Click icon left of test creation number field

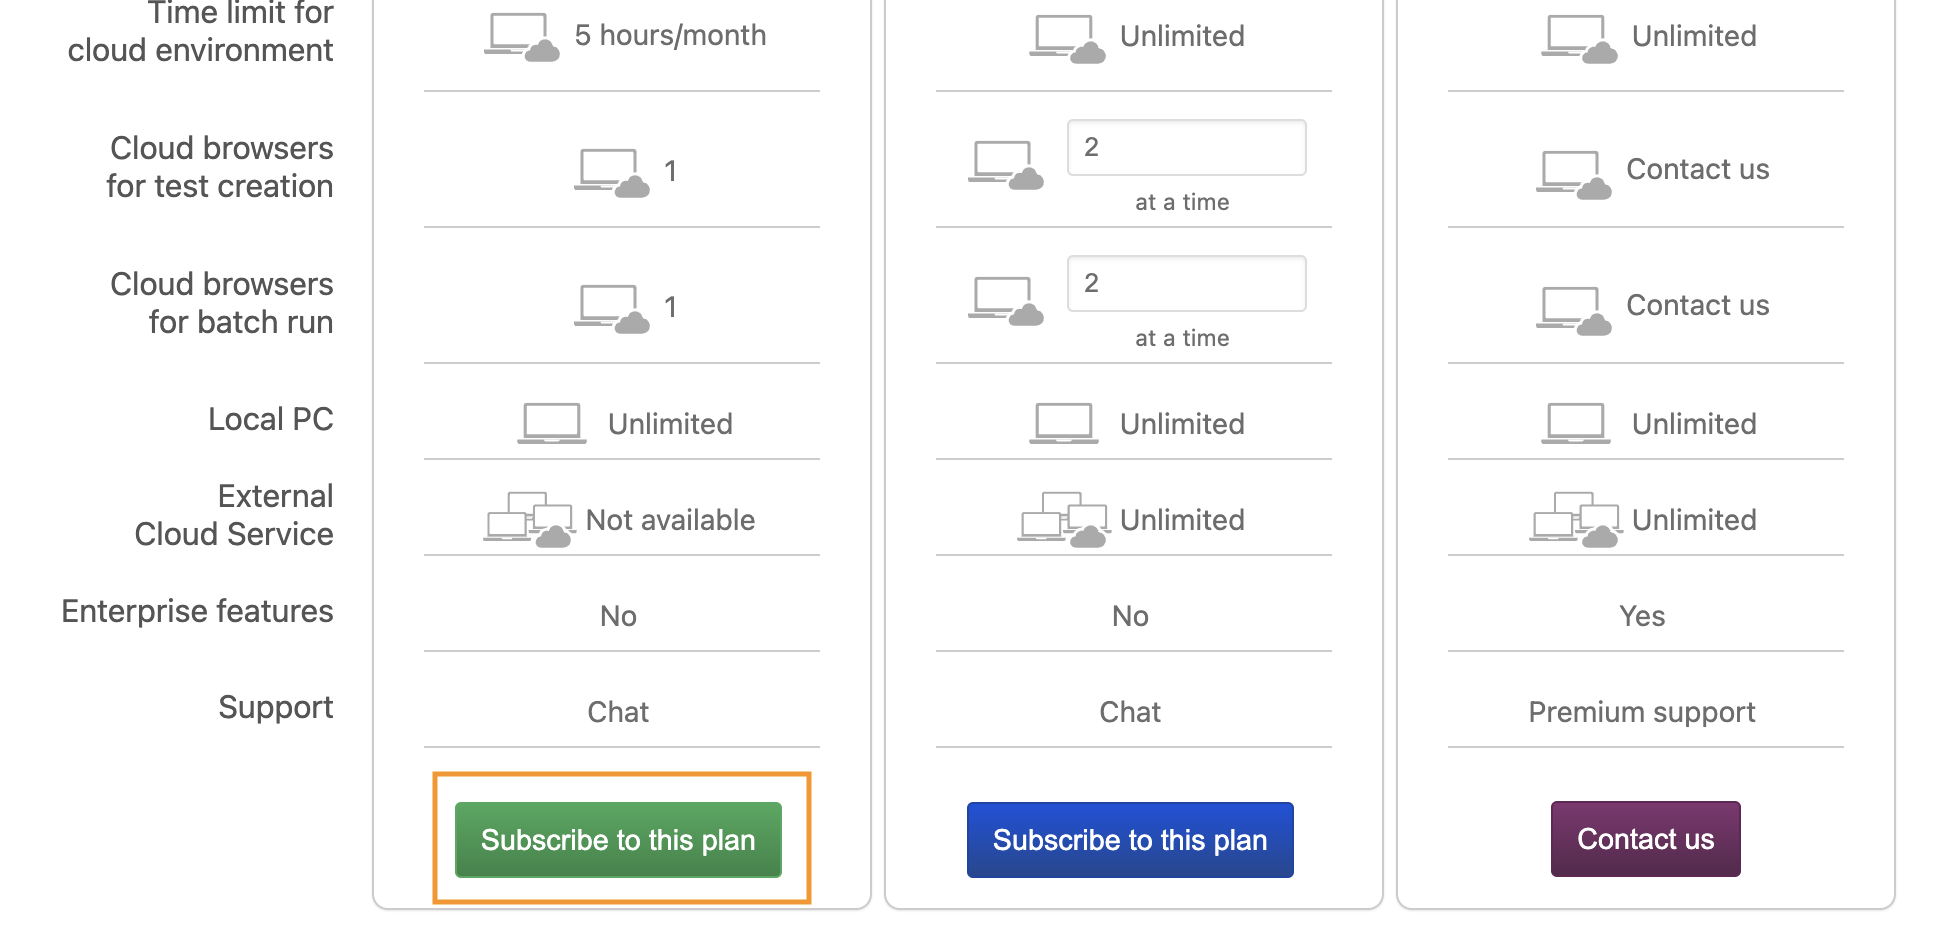1005,165
